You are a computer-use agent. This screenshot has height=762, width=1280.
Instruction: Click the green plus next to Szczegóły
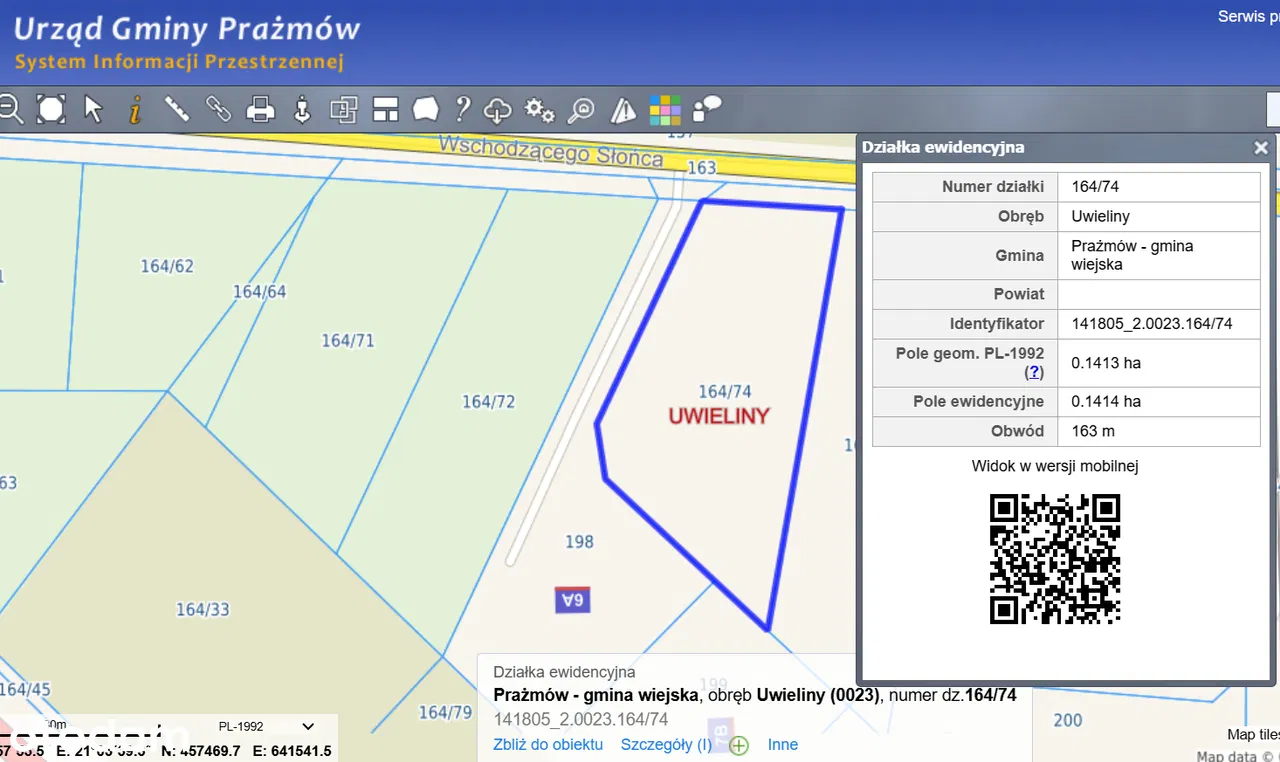click(739, 745)
